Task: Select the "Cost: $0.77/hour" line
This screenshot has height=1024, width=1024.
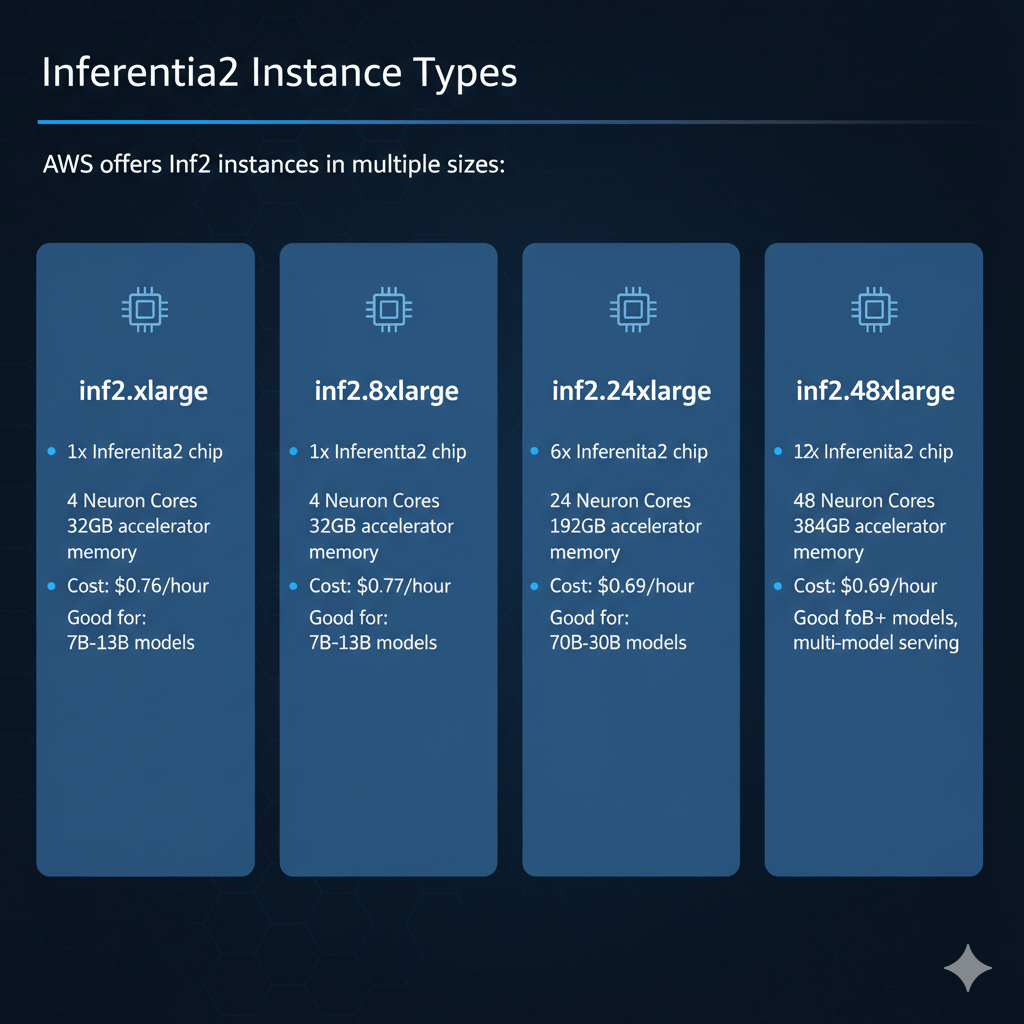Action: (380, 586)
